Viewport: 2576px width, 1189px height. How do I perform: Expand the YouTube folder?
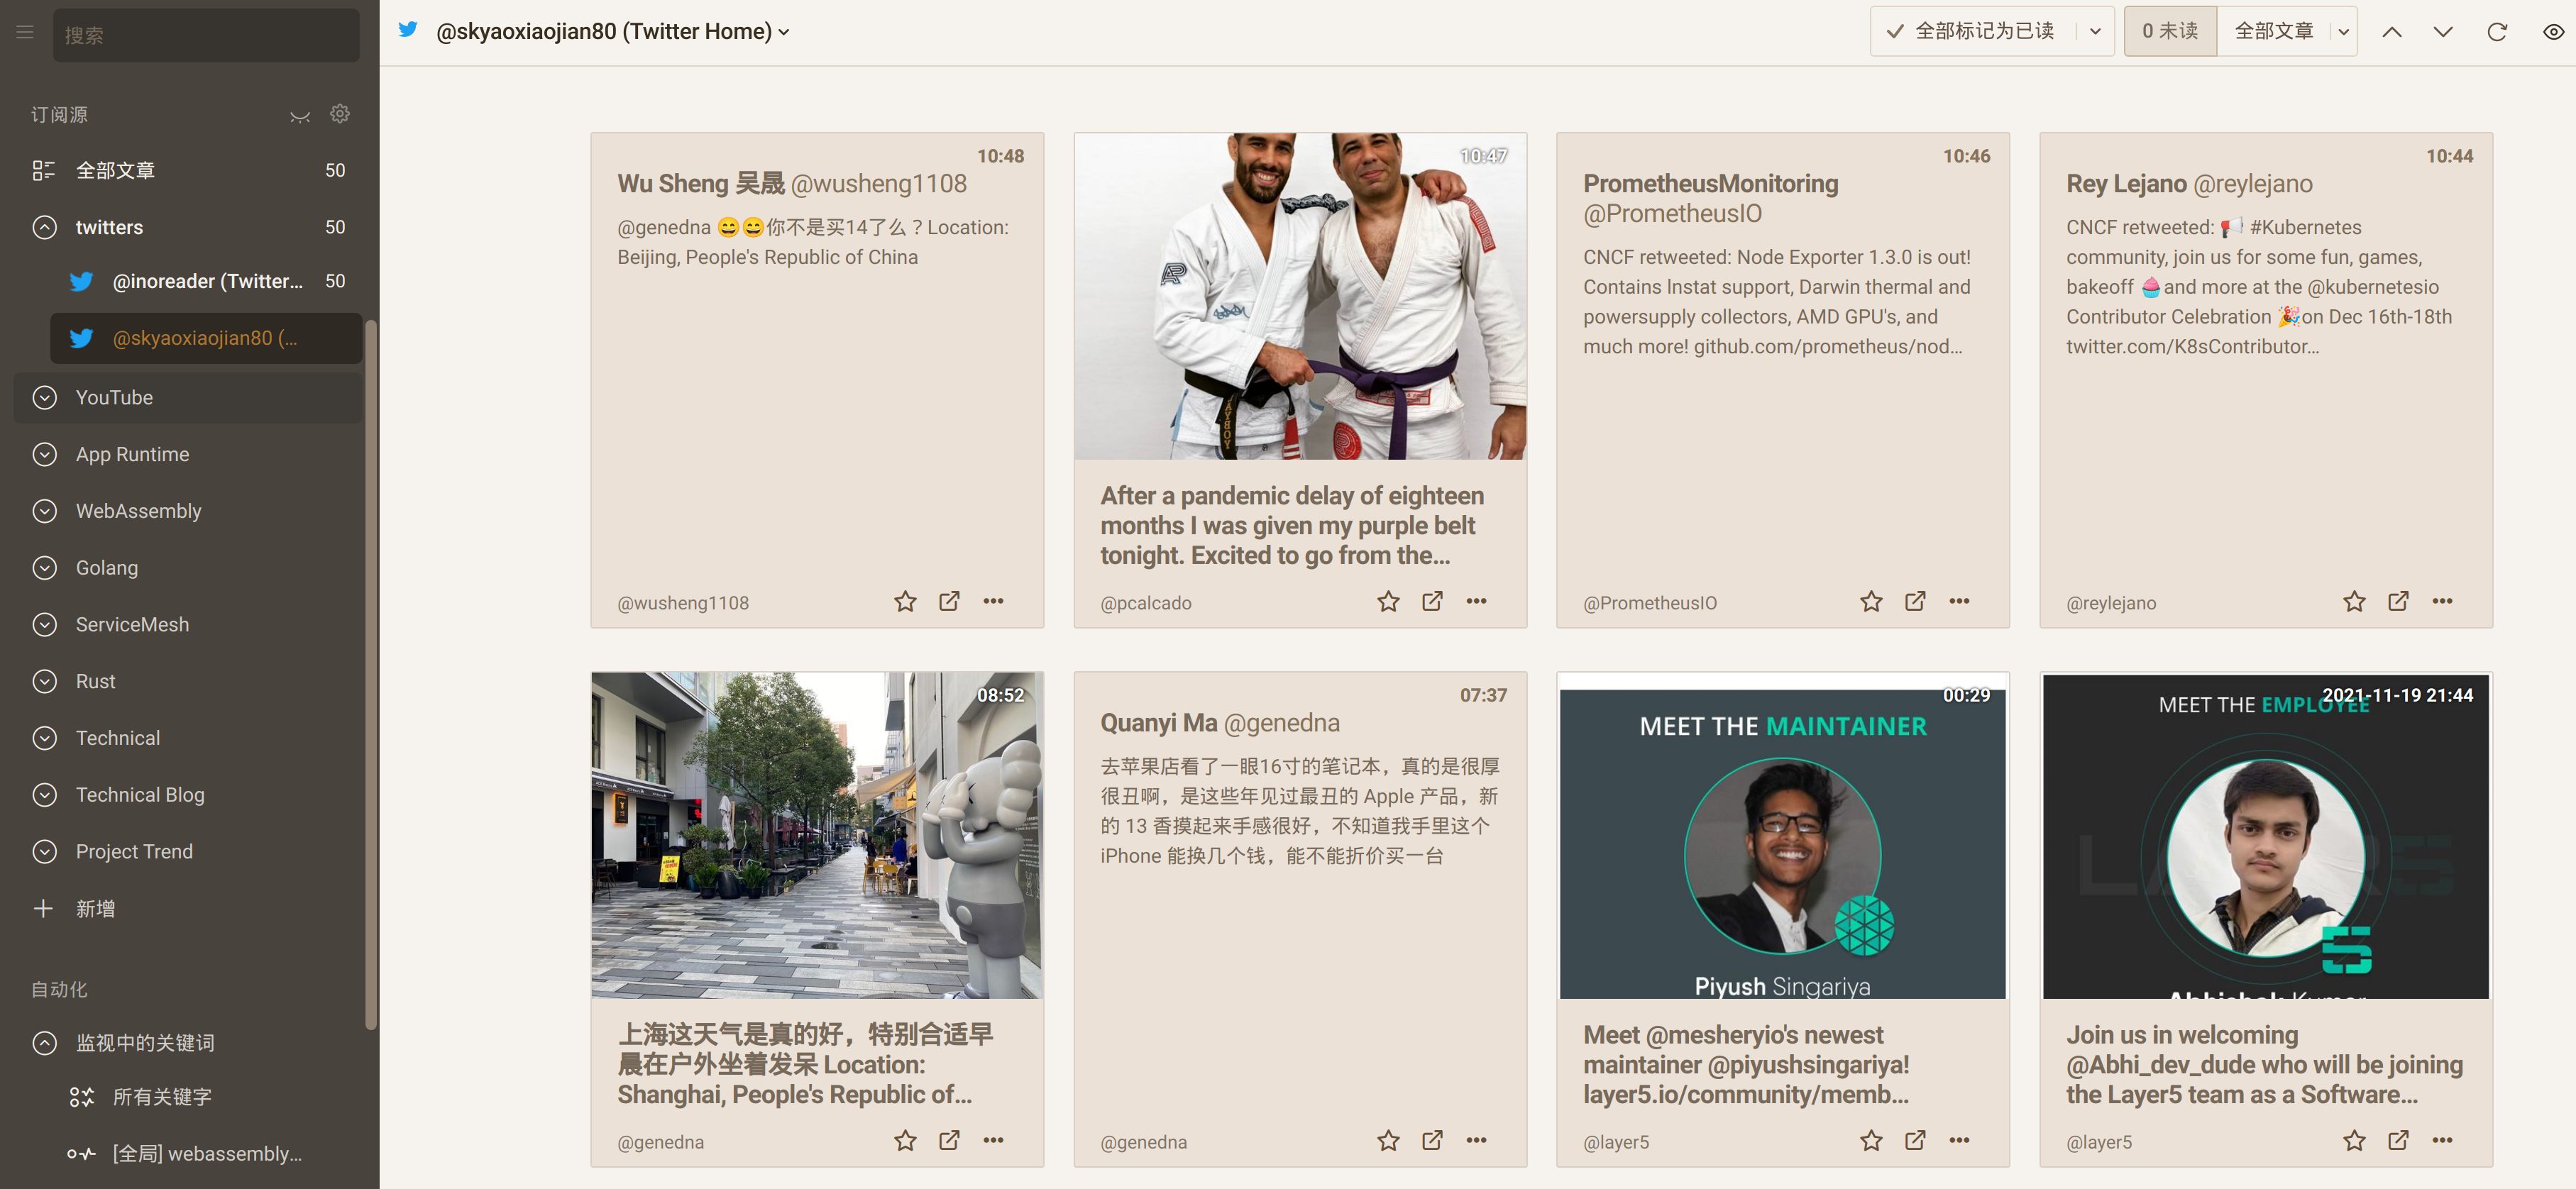[45, 398]
